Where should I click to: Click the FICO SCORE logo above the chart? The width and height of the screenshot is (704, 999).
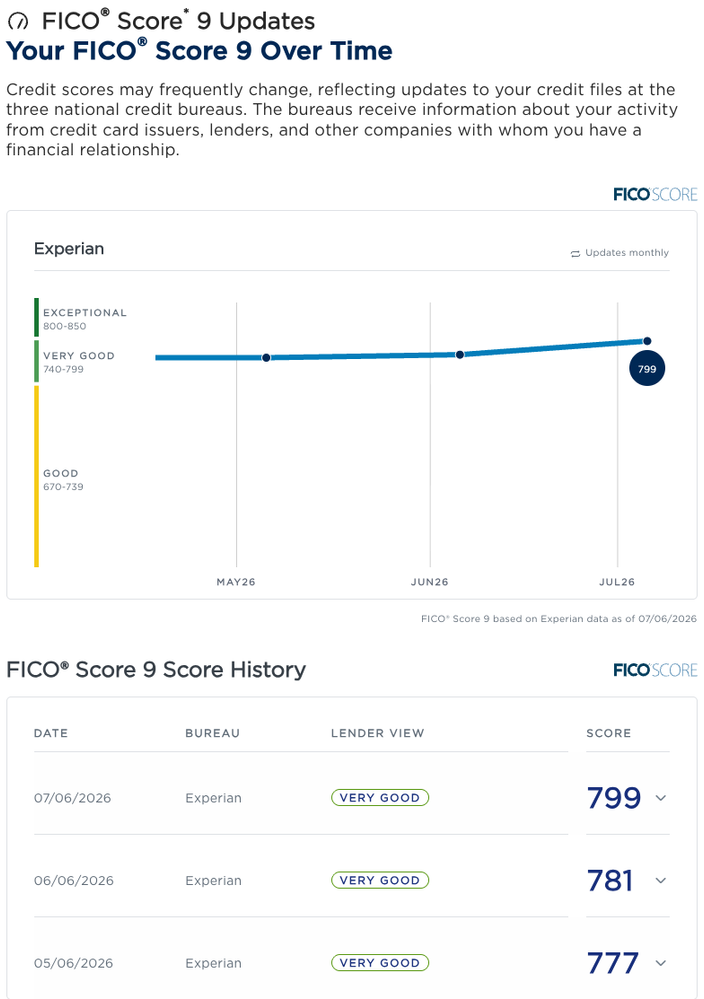click(x=655, y=194)
